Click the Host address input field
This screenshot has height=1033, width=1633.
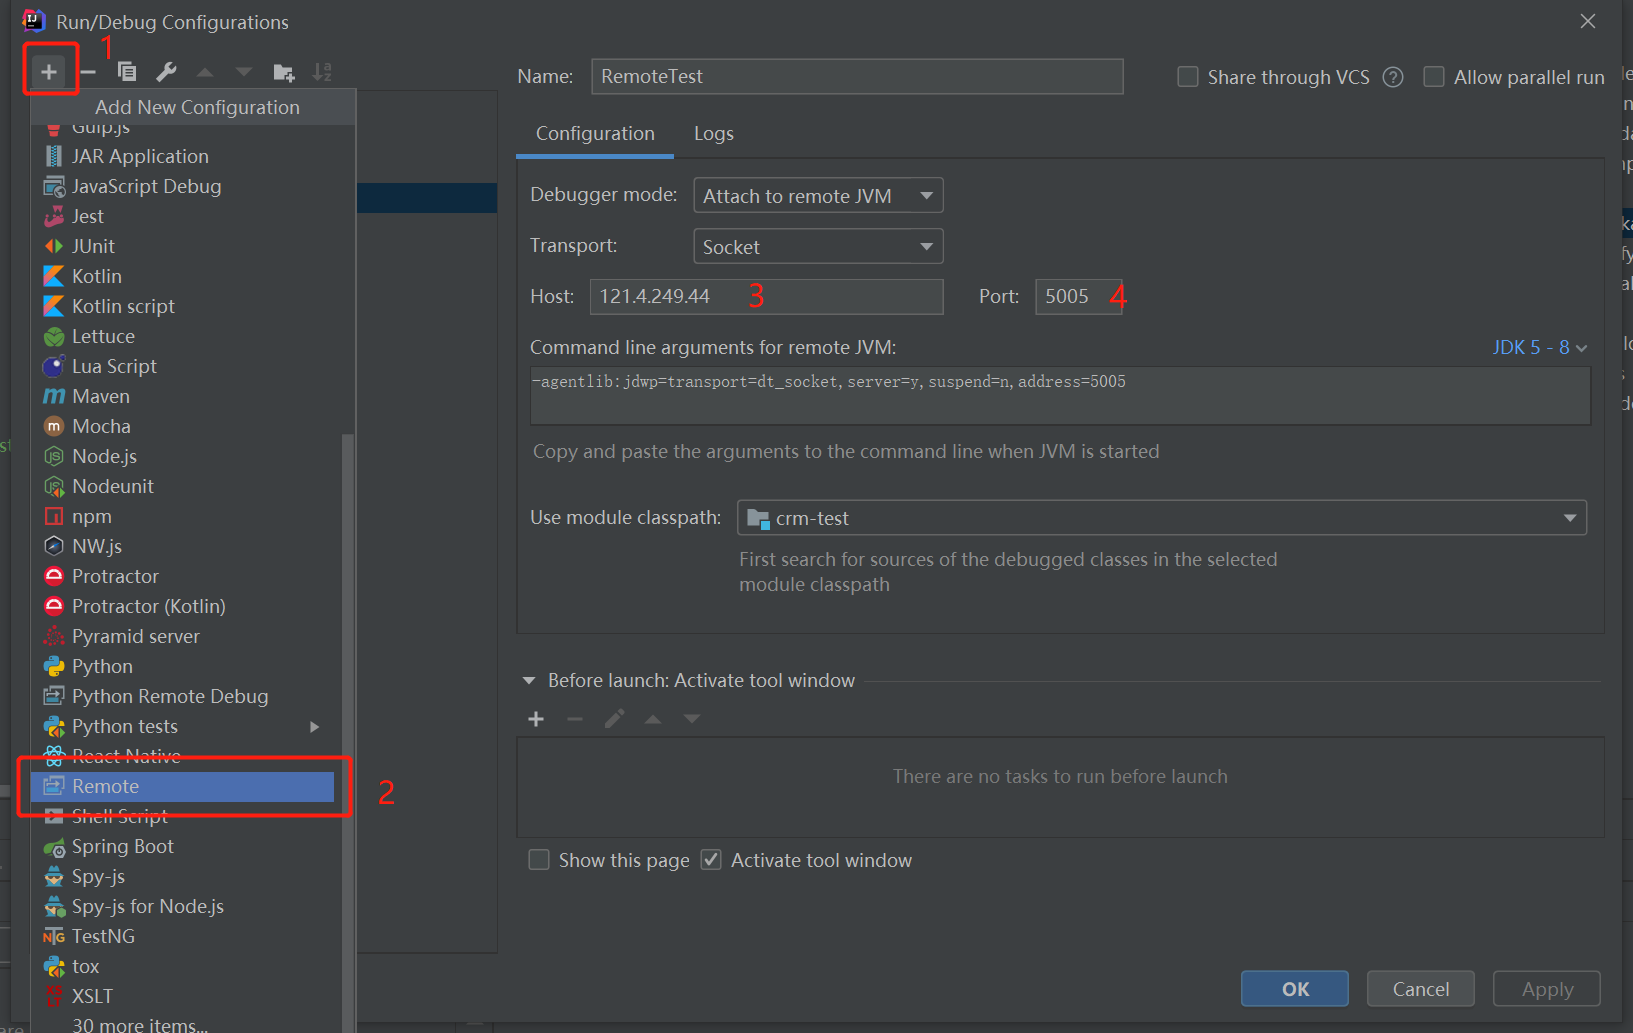pyautogui.click(x=766, y=297)
